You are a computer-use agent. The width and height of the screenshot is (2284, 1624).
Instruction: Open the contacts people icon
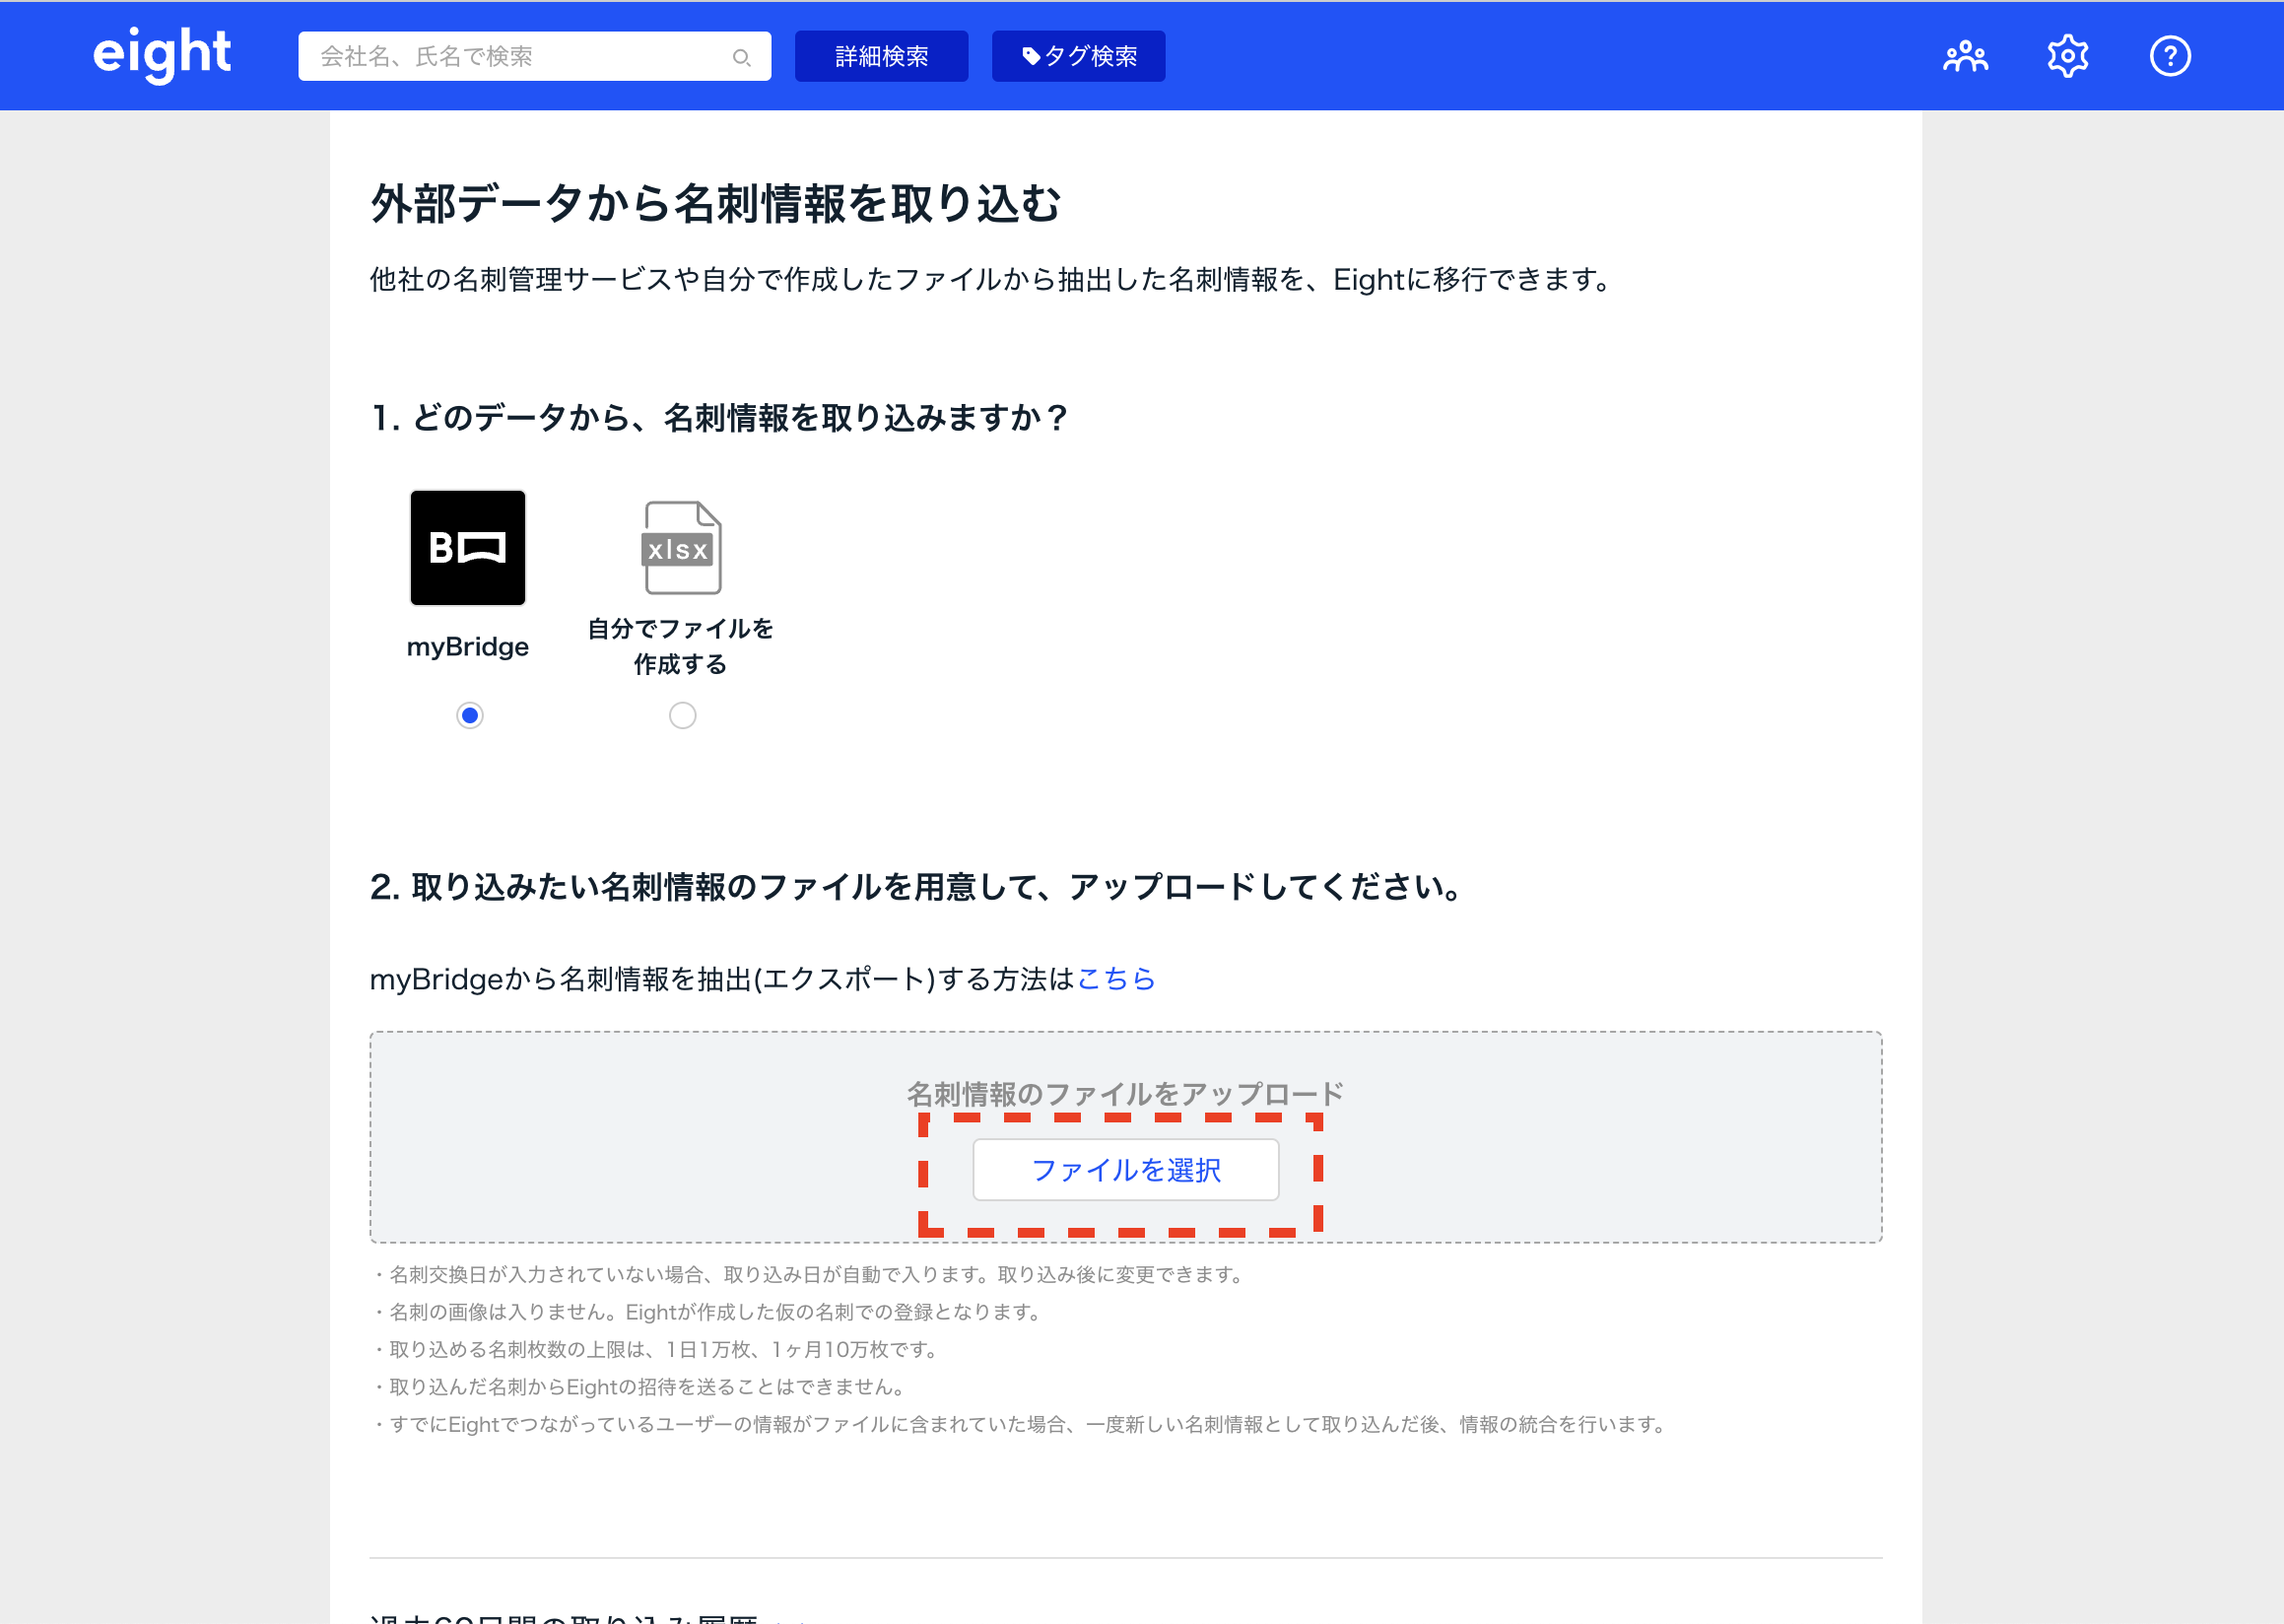1965,56
